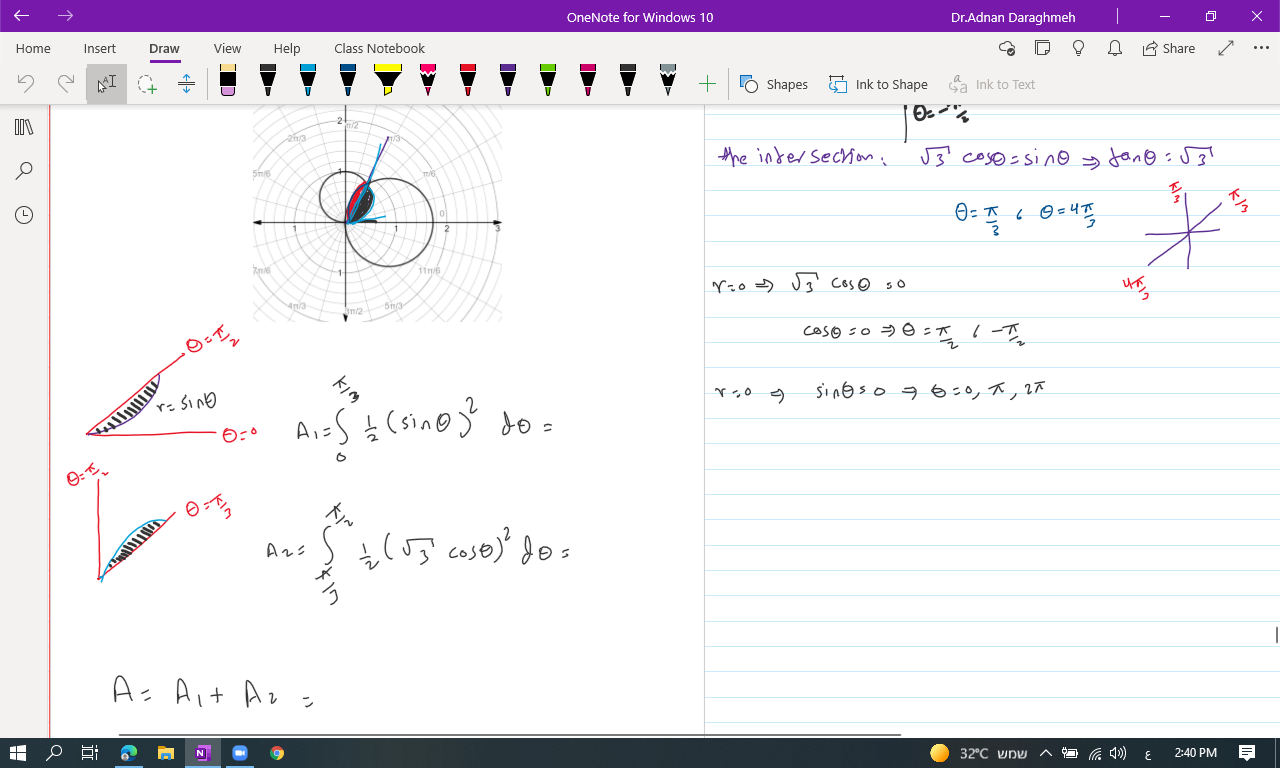
Task: Open the Zoom app in taskbar
Action: 240,753
